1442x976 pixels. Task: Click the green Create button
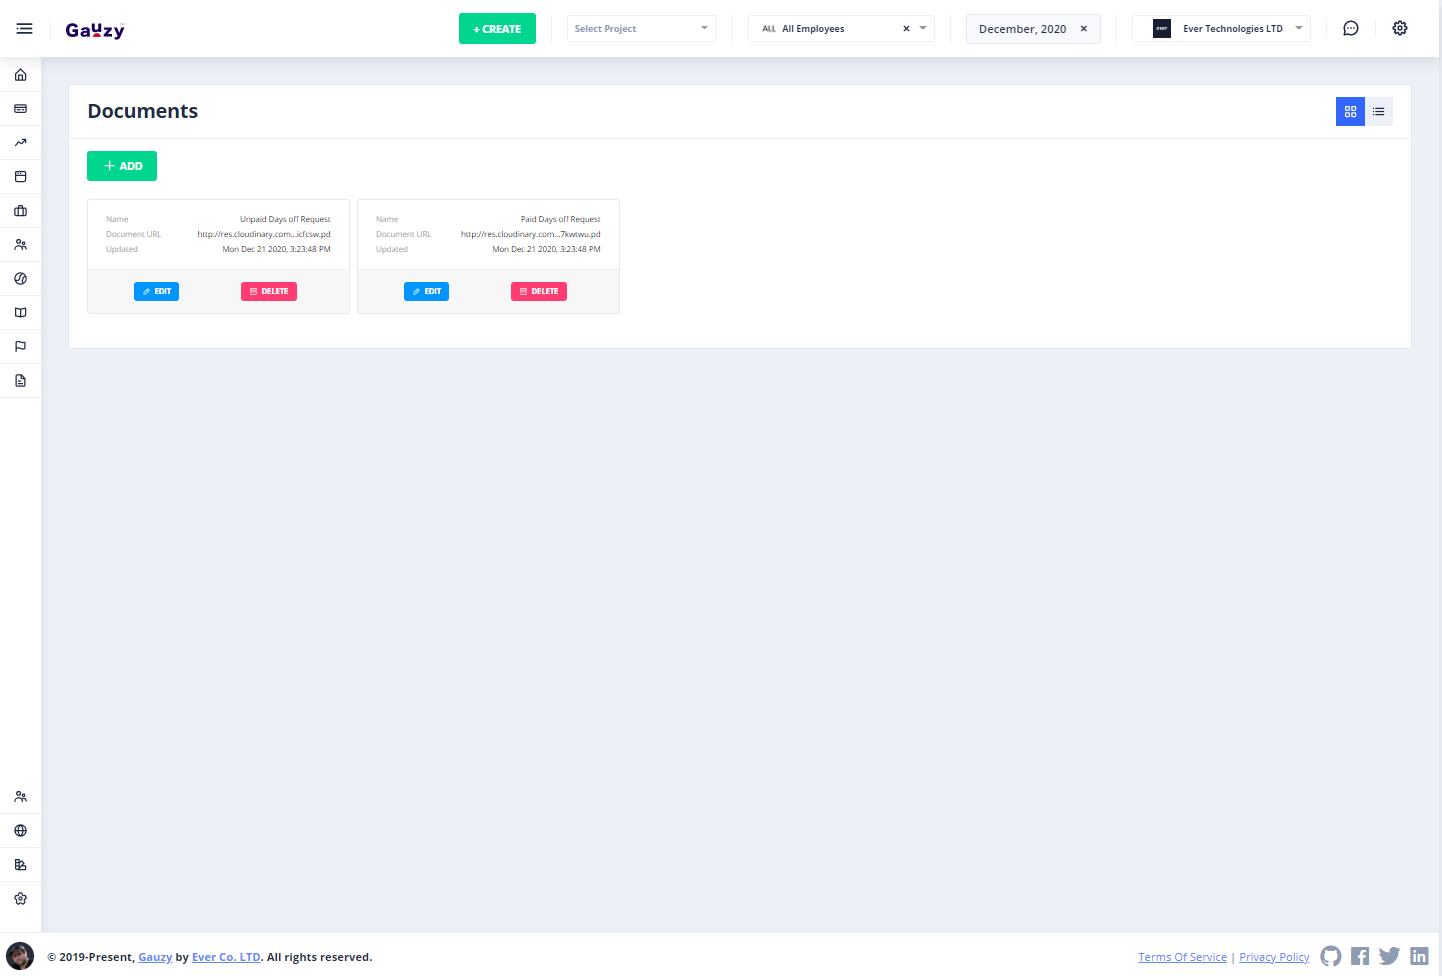(x=497, y=29)
